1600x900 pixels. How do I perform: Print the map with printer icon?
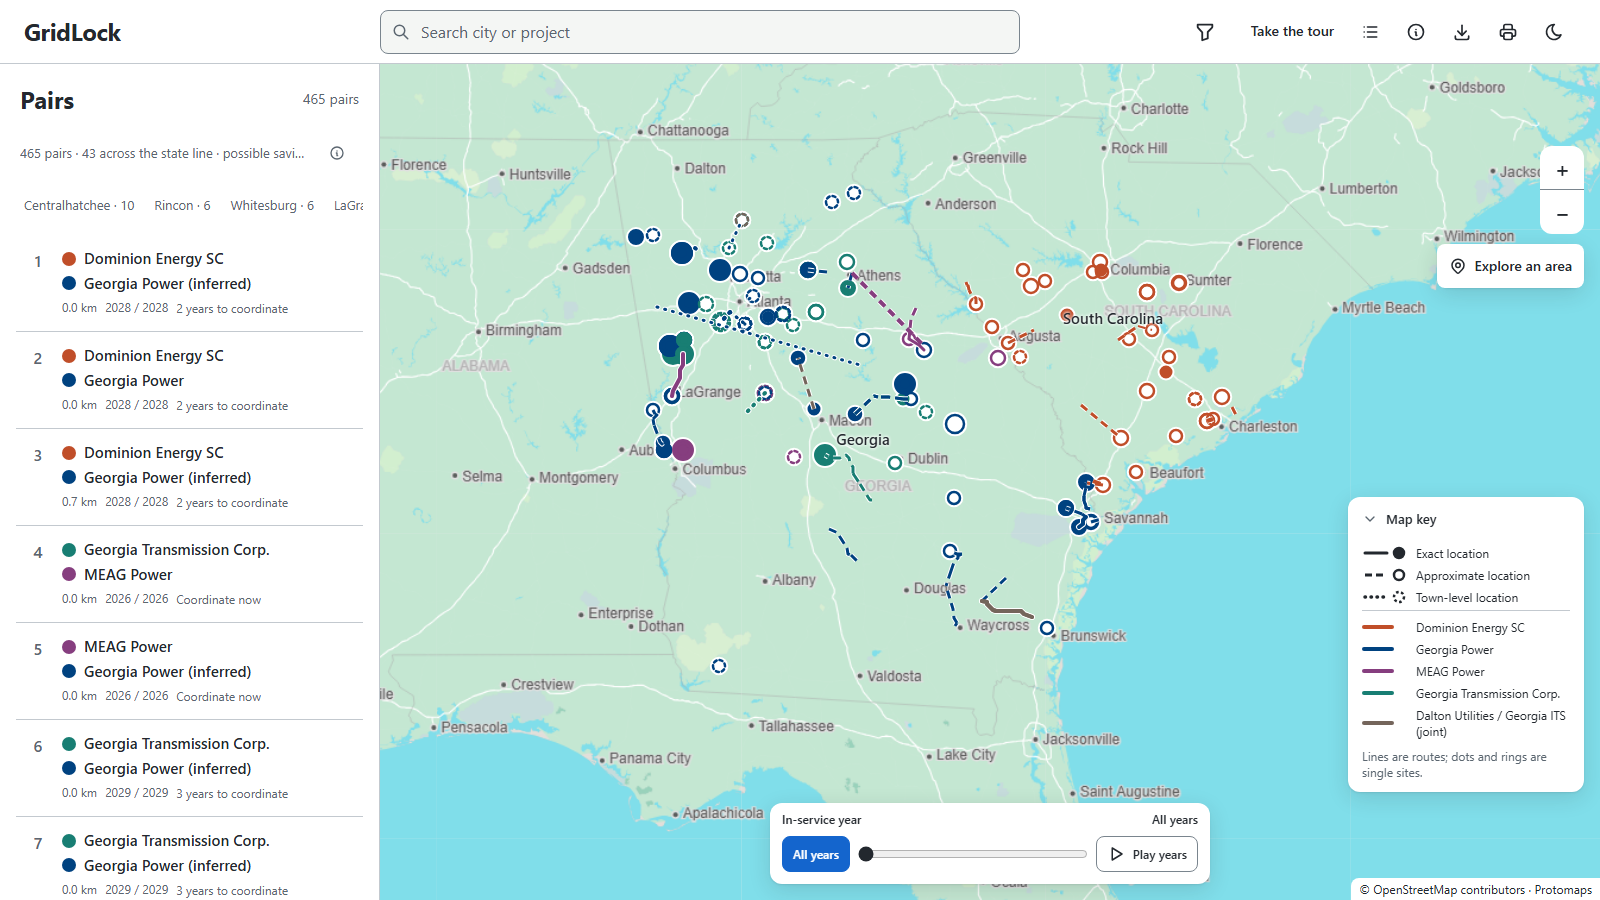[x=1508, y=32]
